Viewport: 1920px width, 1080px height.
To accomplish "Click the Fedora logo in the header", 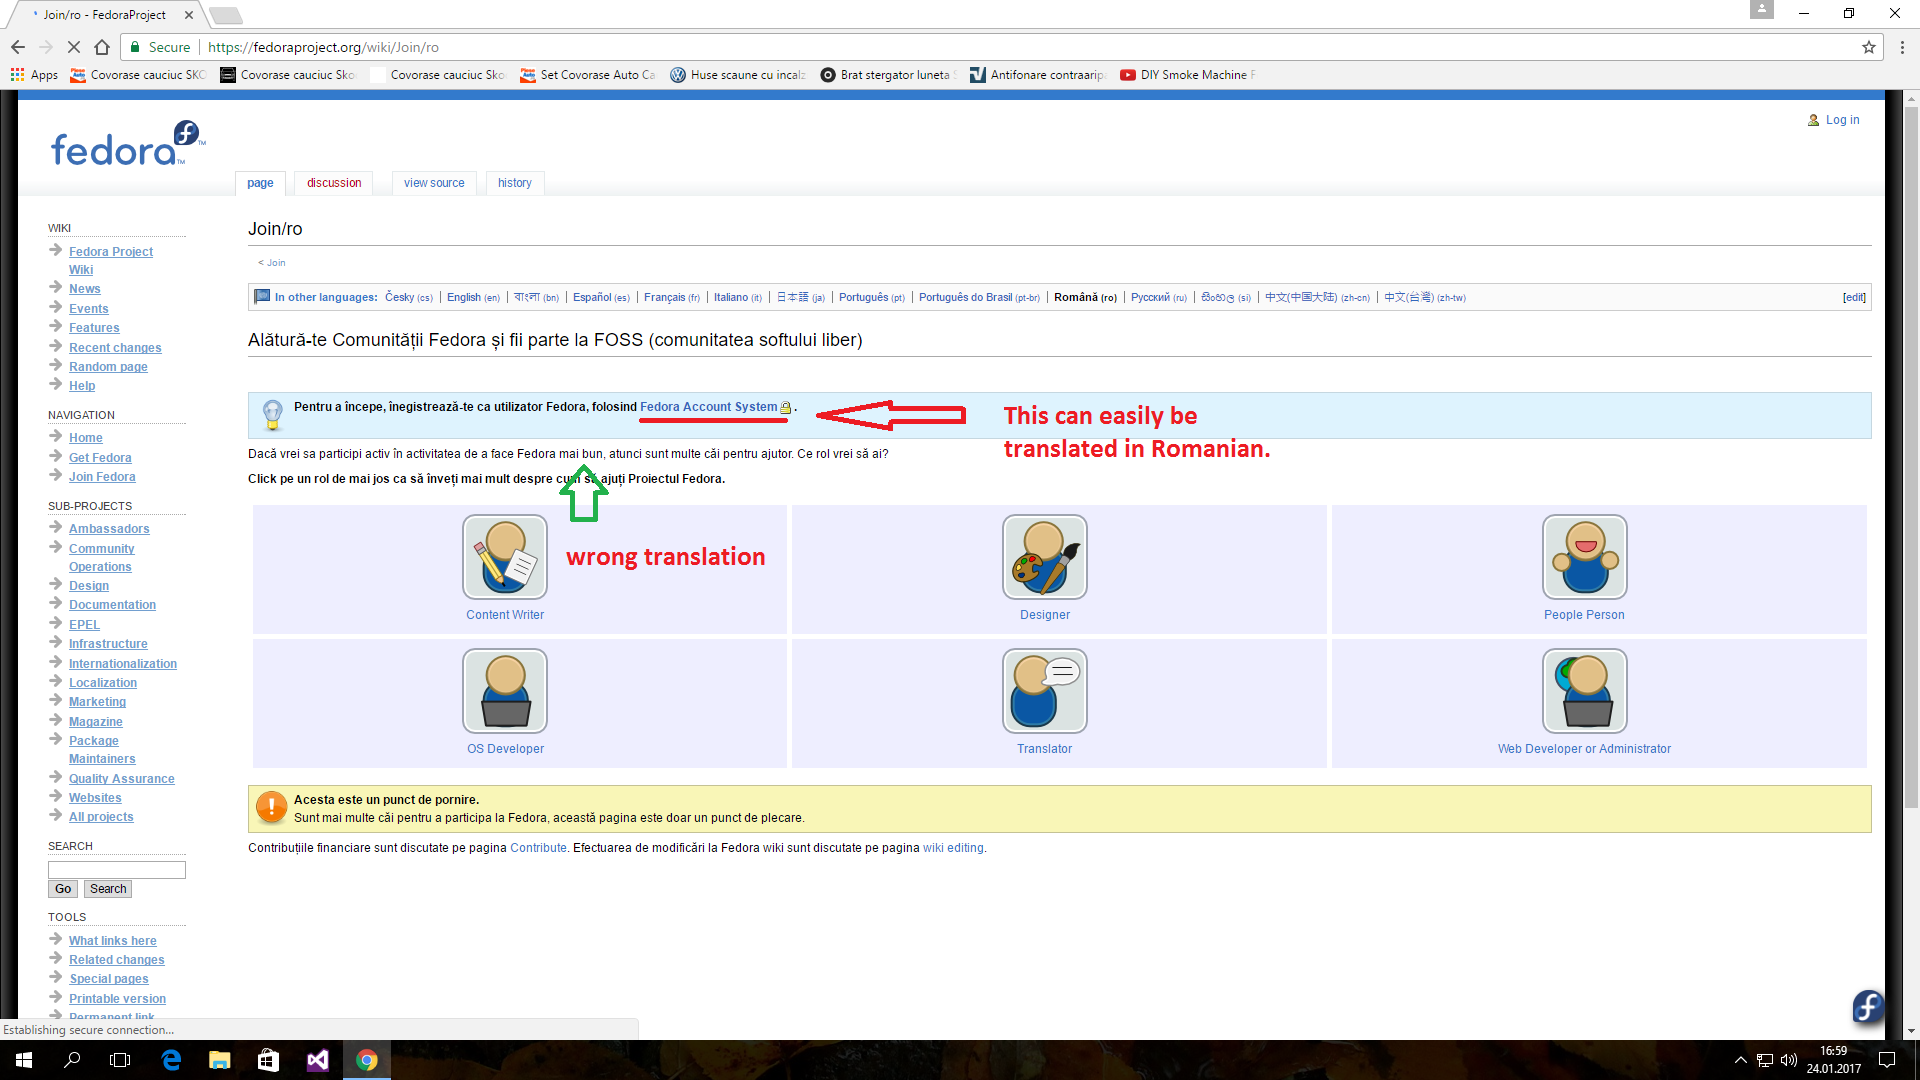I will (x=127, y=144).
